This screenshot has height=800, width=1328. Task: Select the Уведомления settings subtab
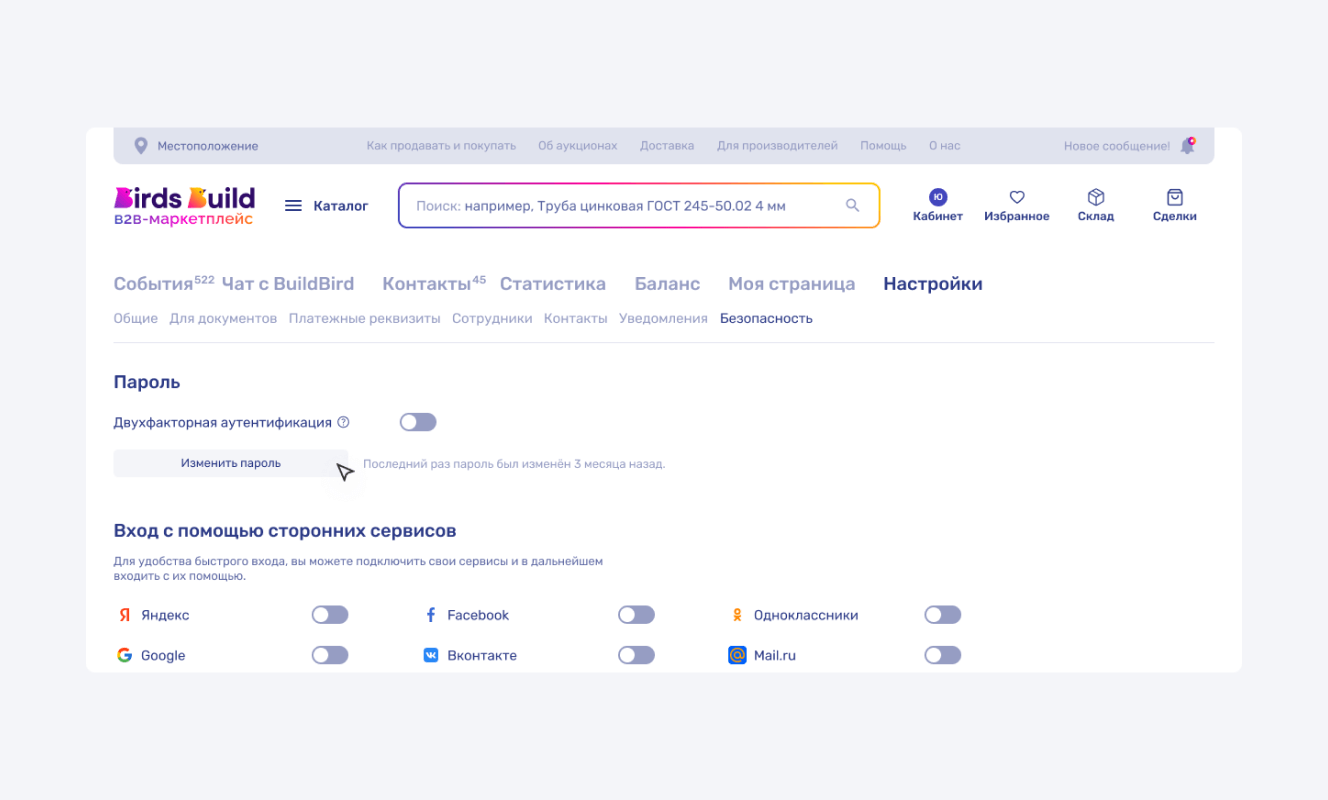coord(663,318)
